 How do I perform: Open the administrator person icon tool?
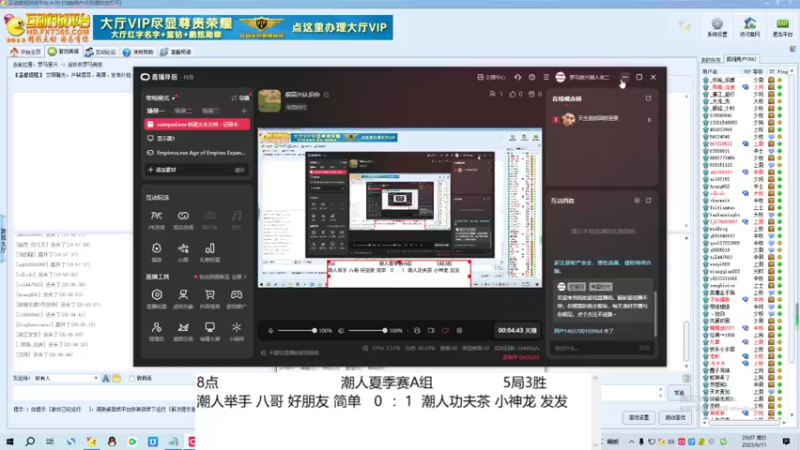pyautogui.click(x=156, y=328)
